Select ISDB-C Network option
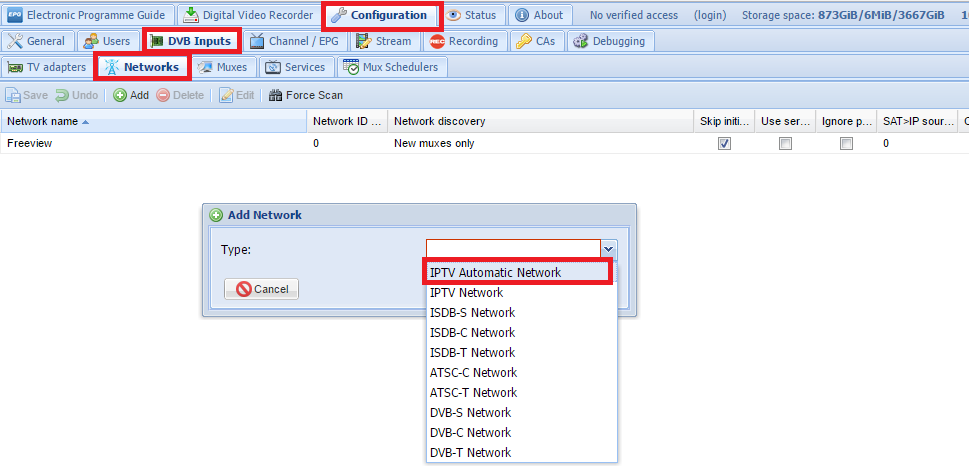 coord(522,332)
